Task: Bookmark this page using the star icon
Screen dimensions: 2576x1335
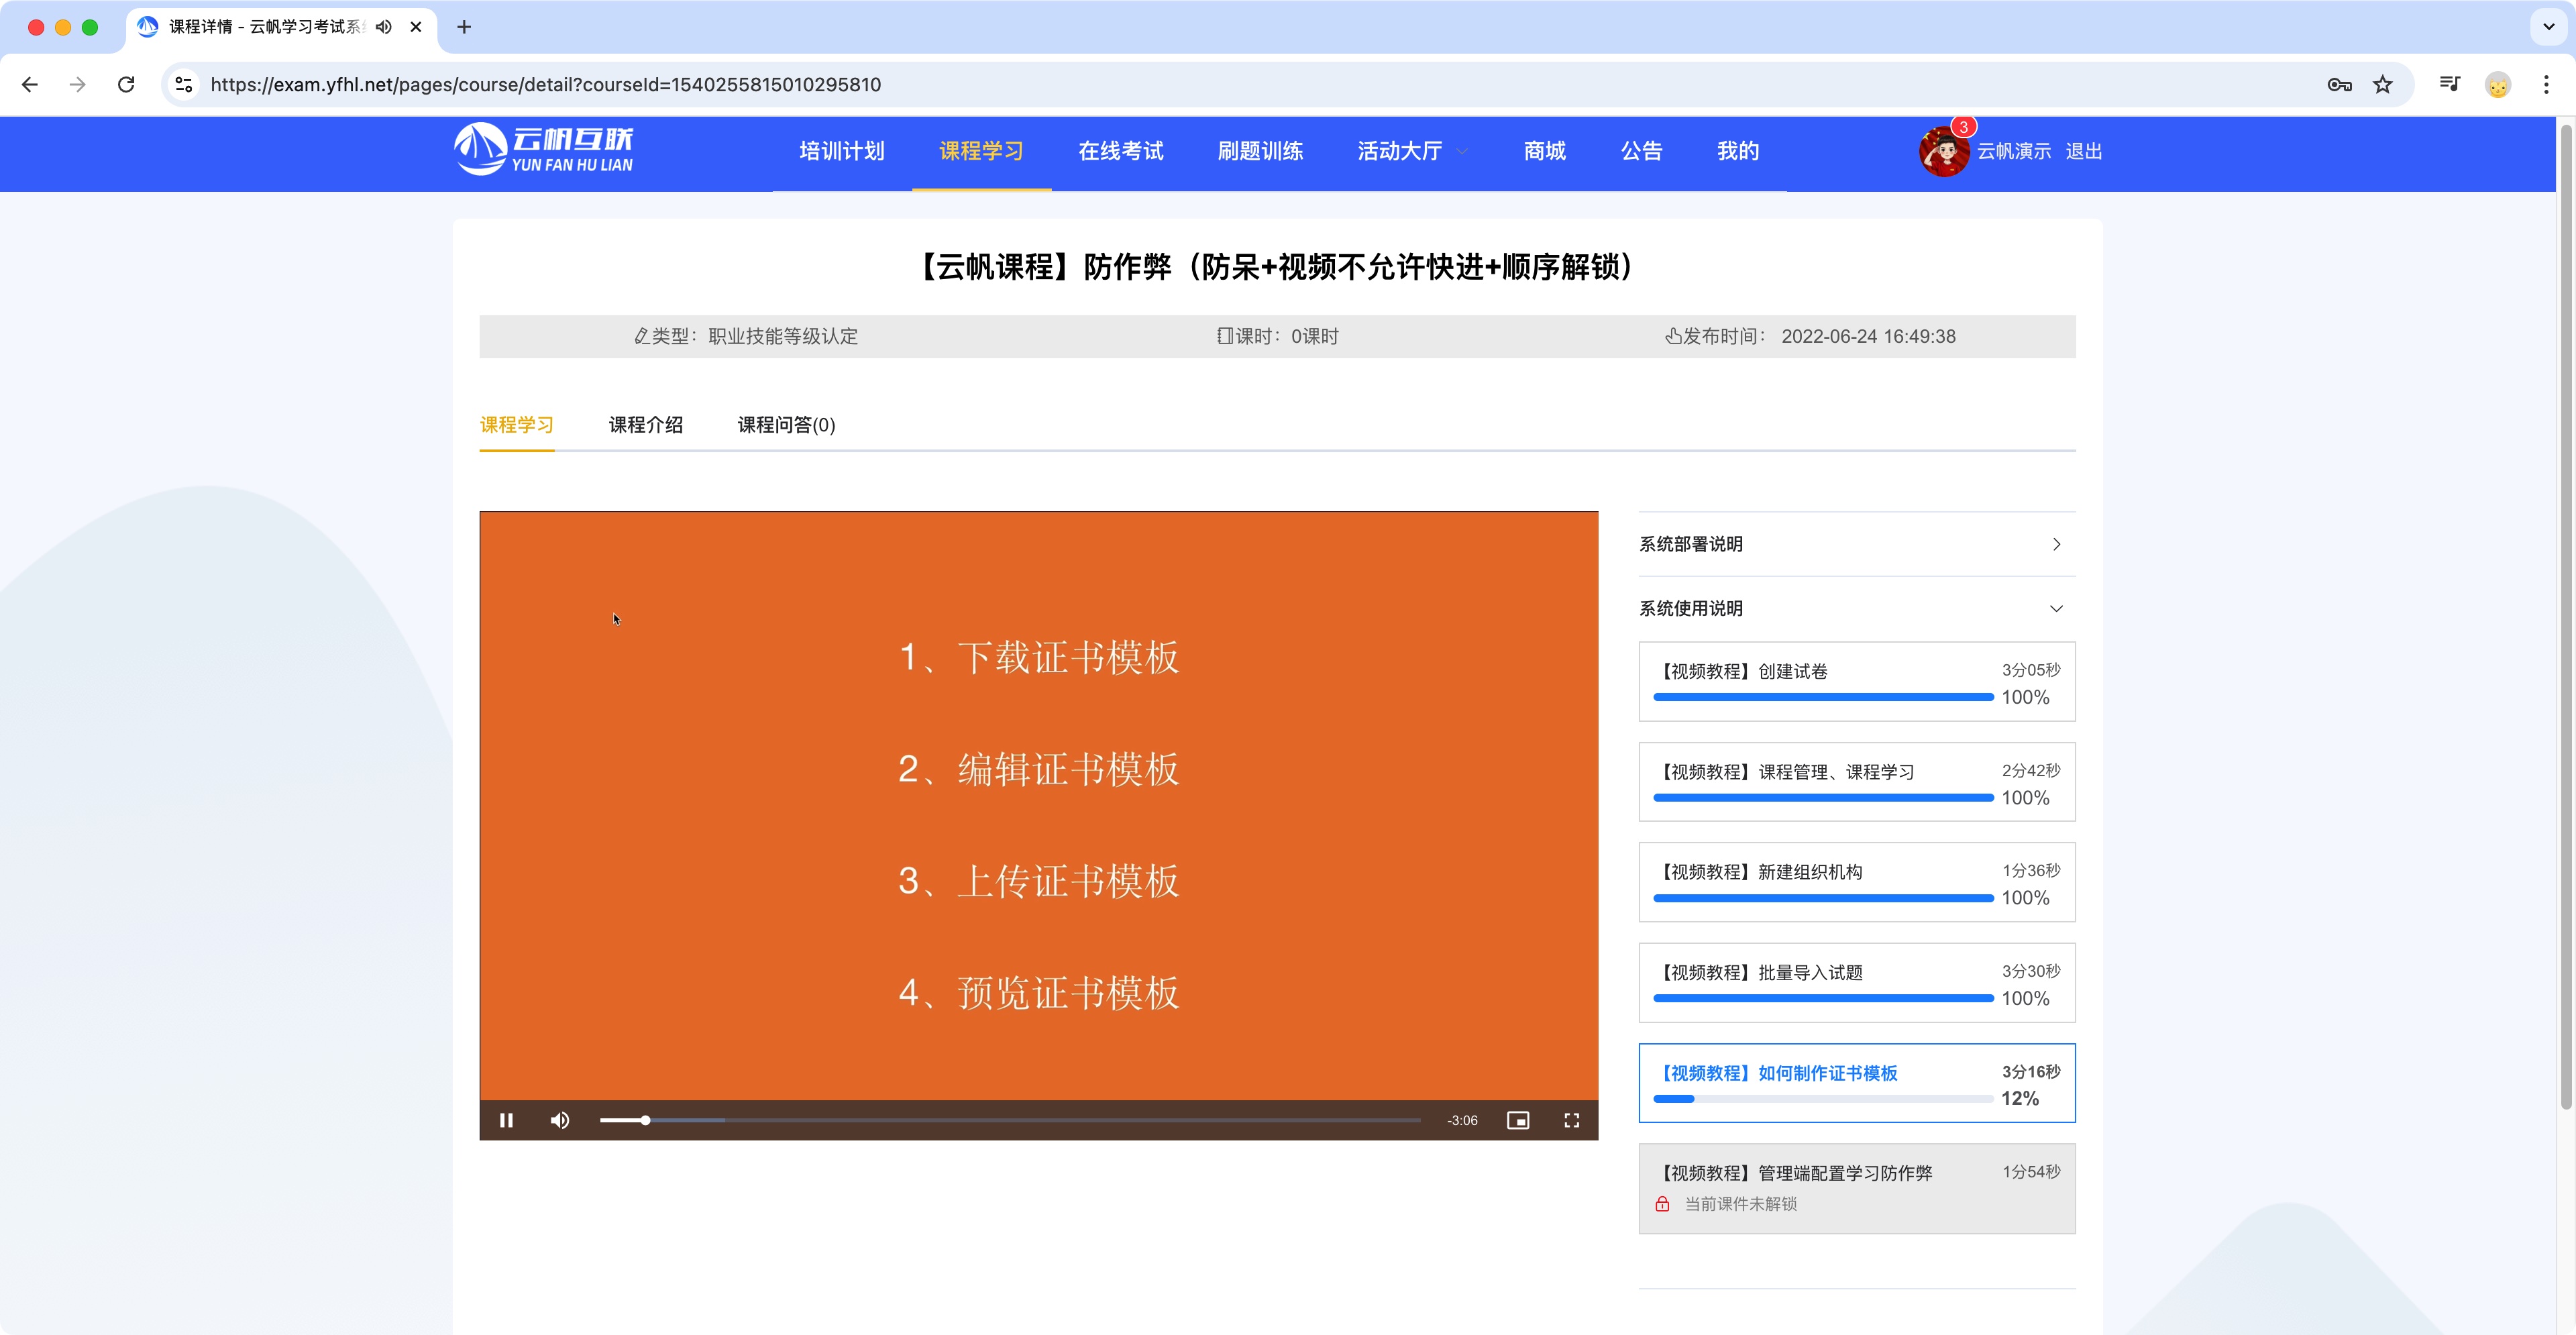Action: pos(2384,84)
